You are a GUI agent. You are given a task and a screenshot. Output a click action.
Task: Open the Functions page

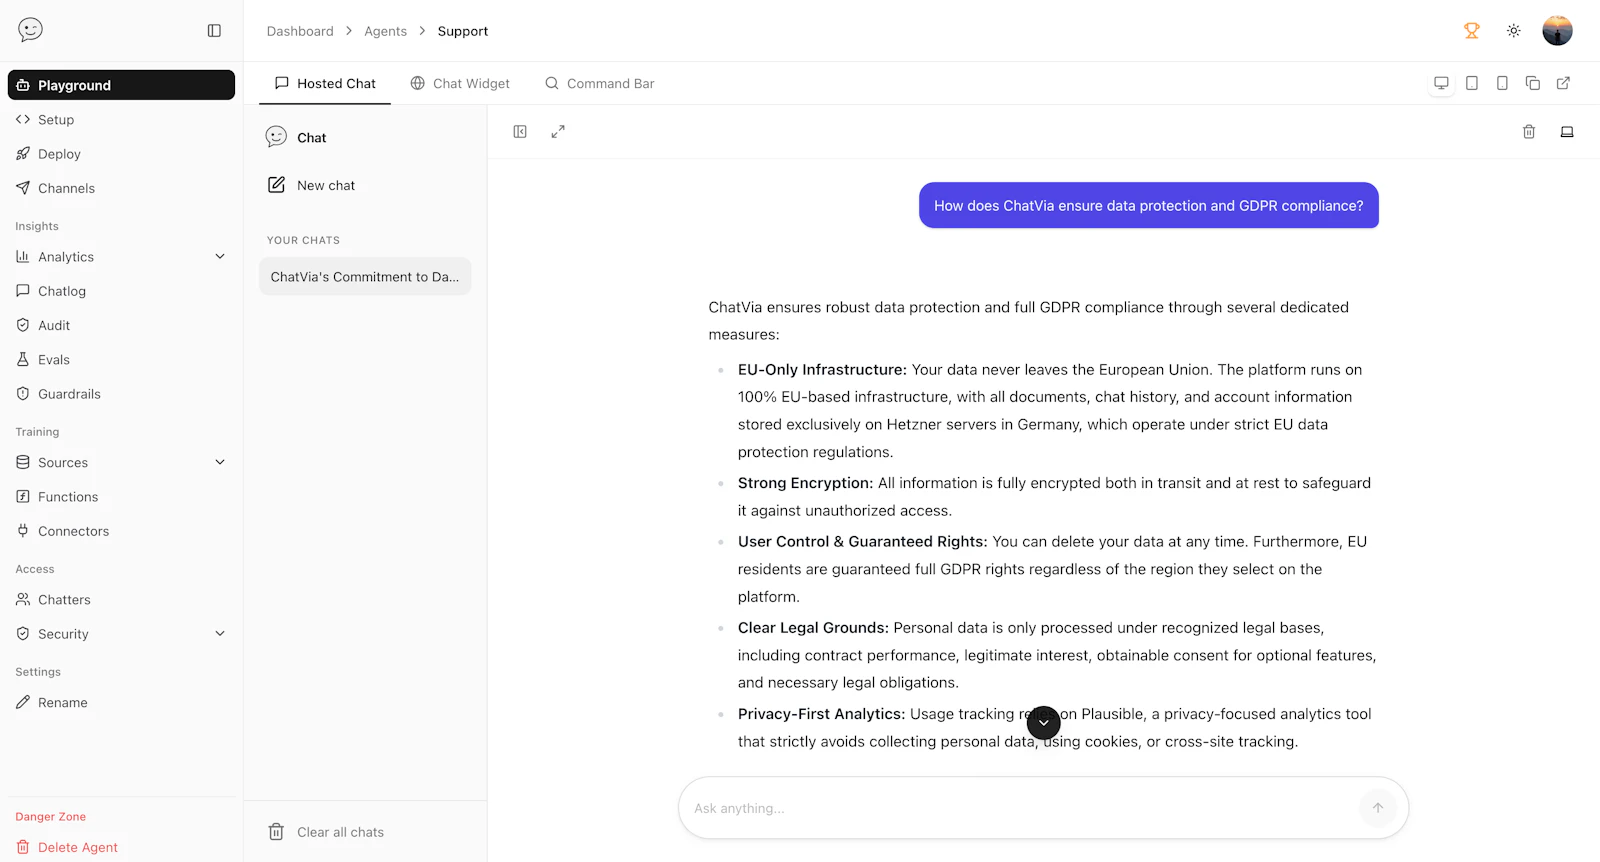pos(121,497)
